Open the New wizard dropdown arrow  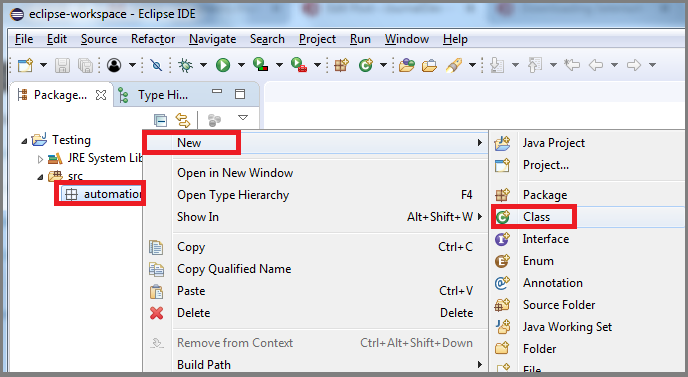coord(43,65)
